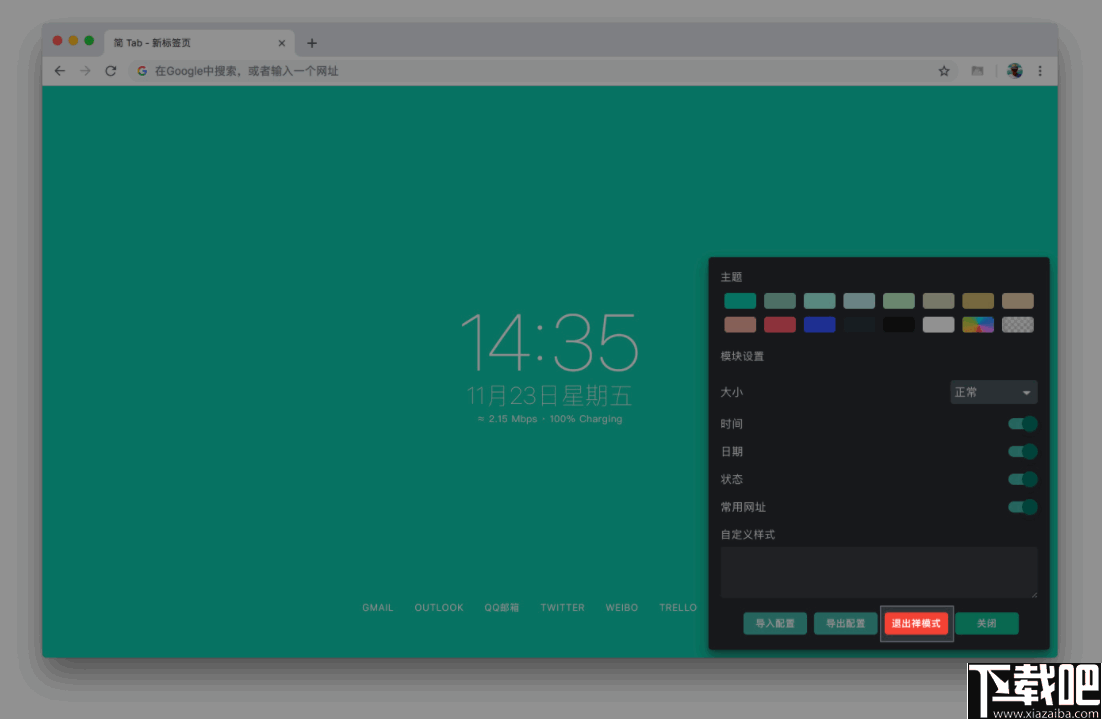This screenshot has height=719, width=1103.
Task: Close the 简 Tab browser tab
Action: 281,43
